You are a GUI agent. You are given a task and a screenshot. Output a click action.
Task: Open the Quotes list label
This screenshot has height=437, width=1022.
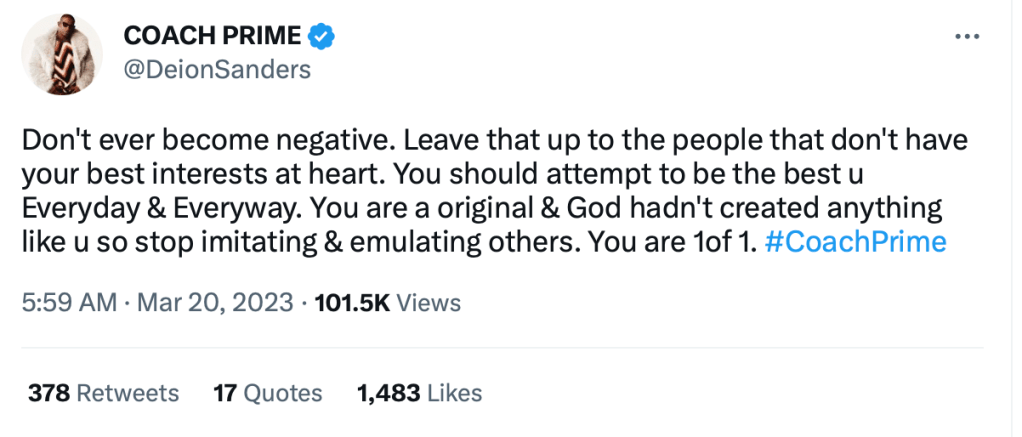click(x=281, y=393)
